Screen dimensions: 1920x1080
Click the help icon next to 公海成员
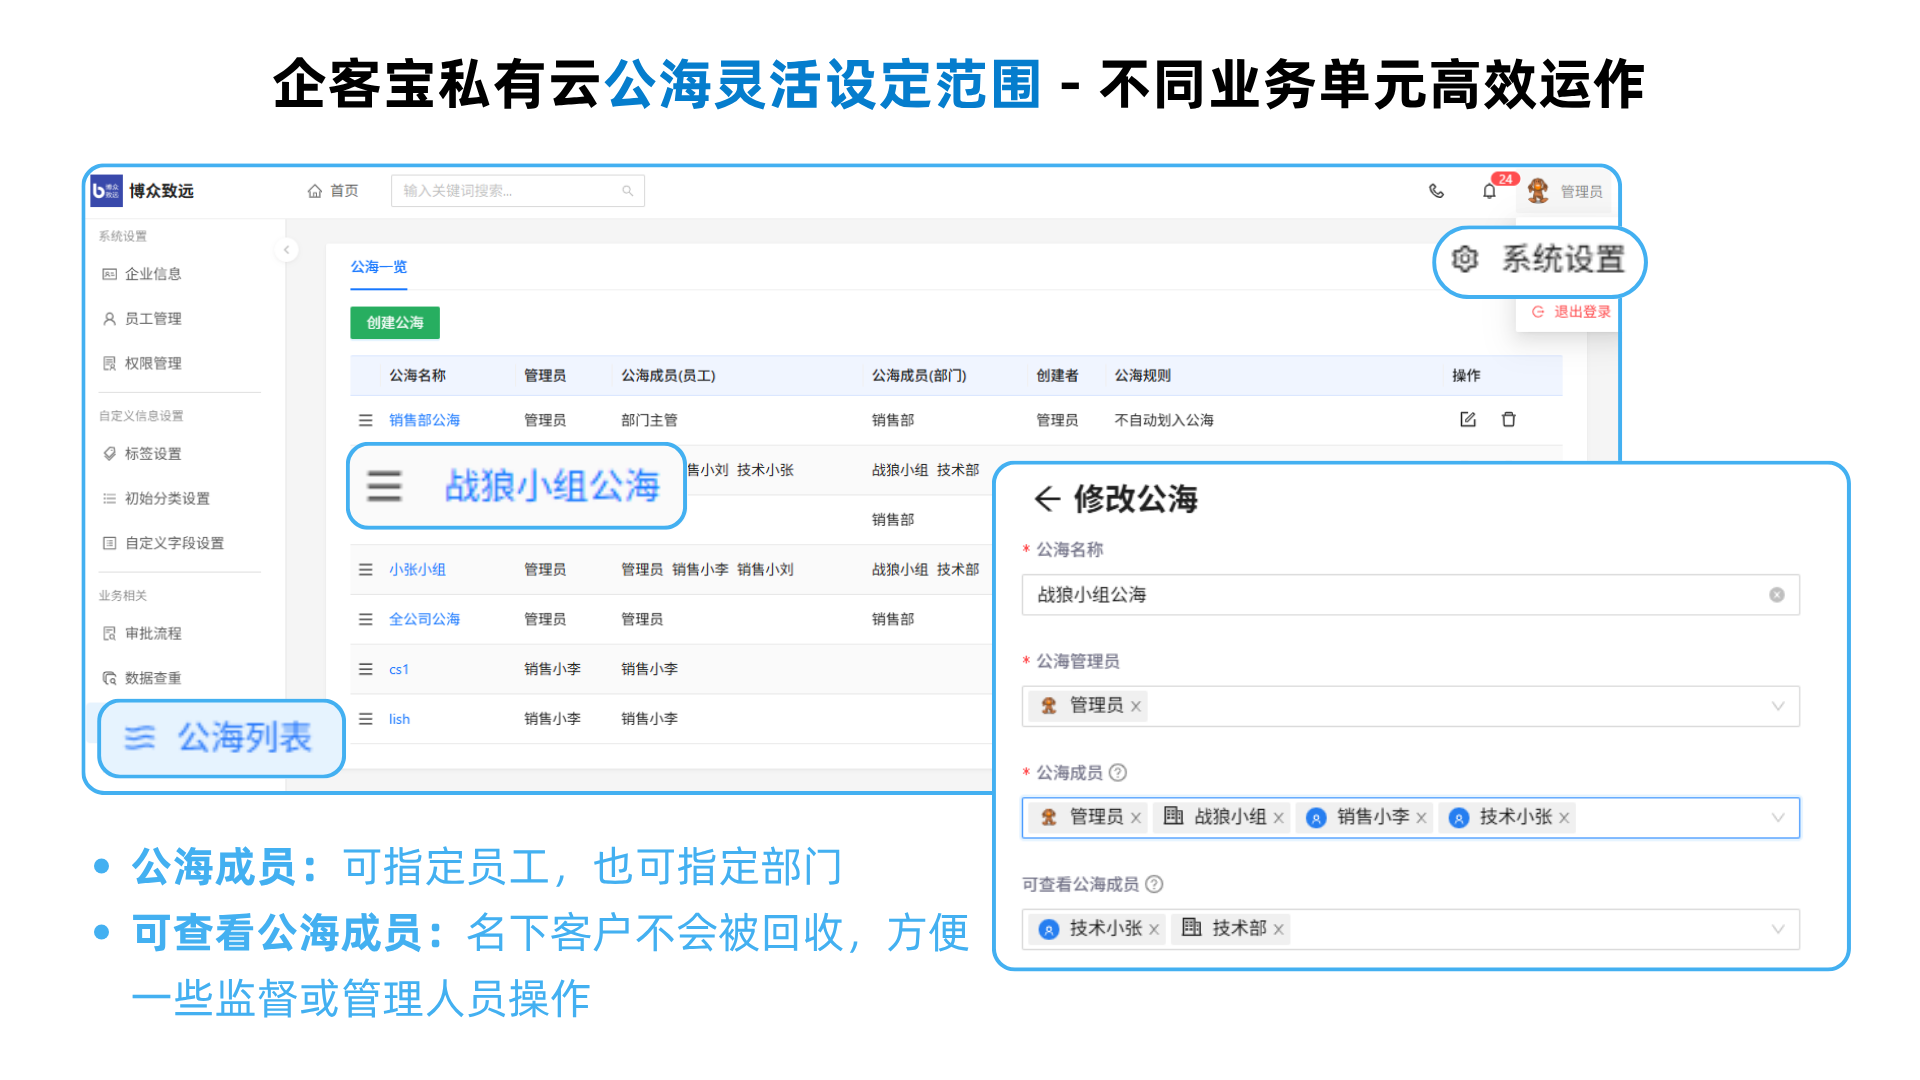click(1118, 773)
